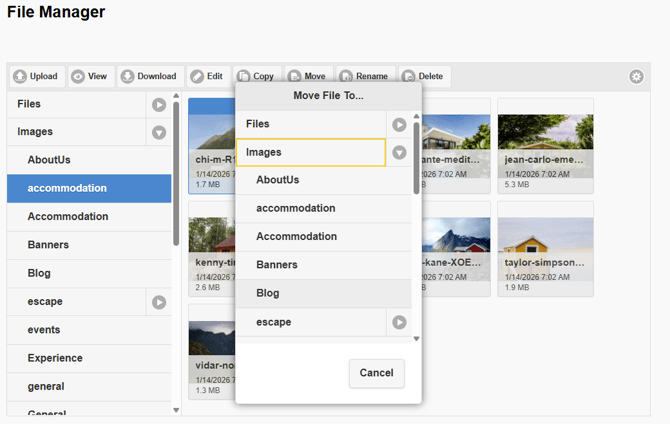Select Banners folder in left sidebar
670x424 pixels.
point(89,245)
